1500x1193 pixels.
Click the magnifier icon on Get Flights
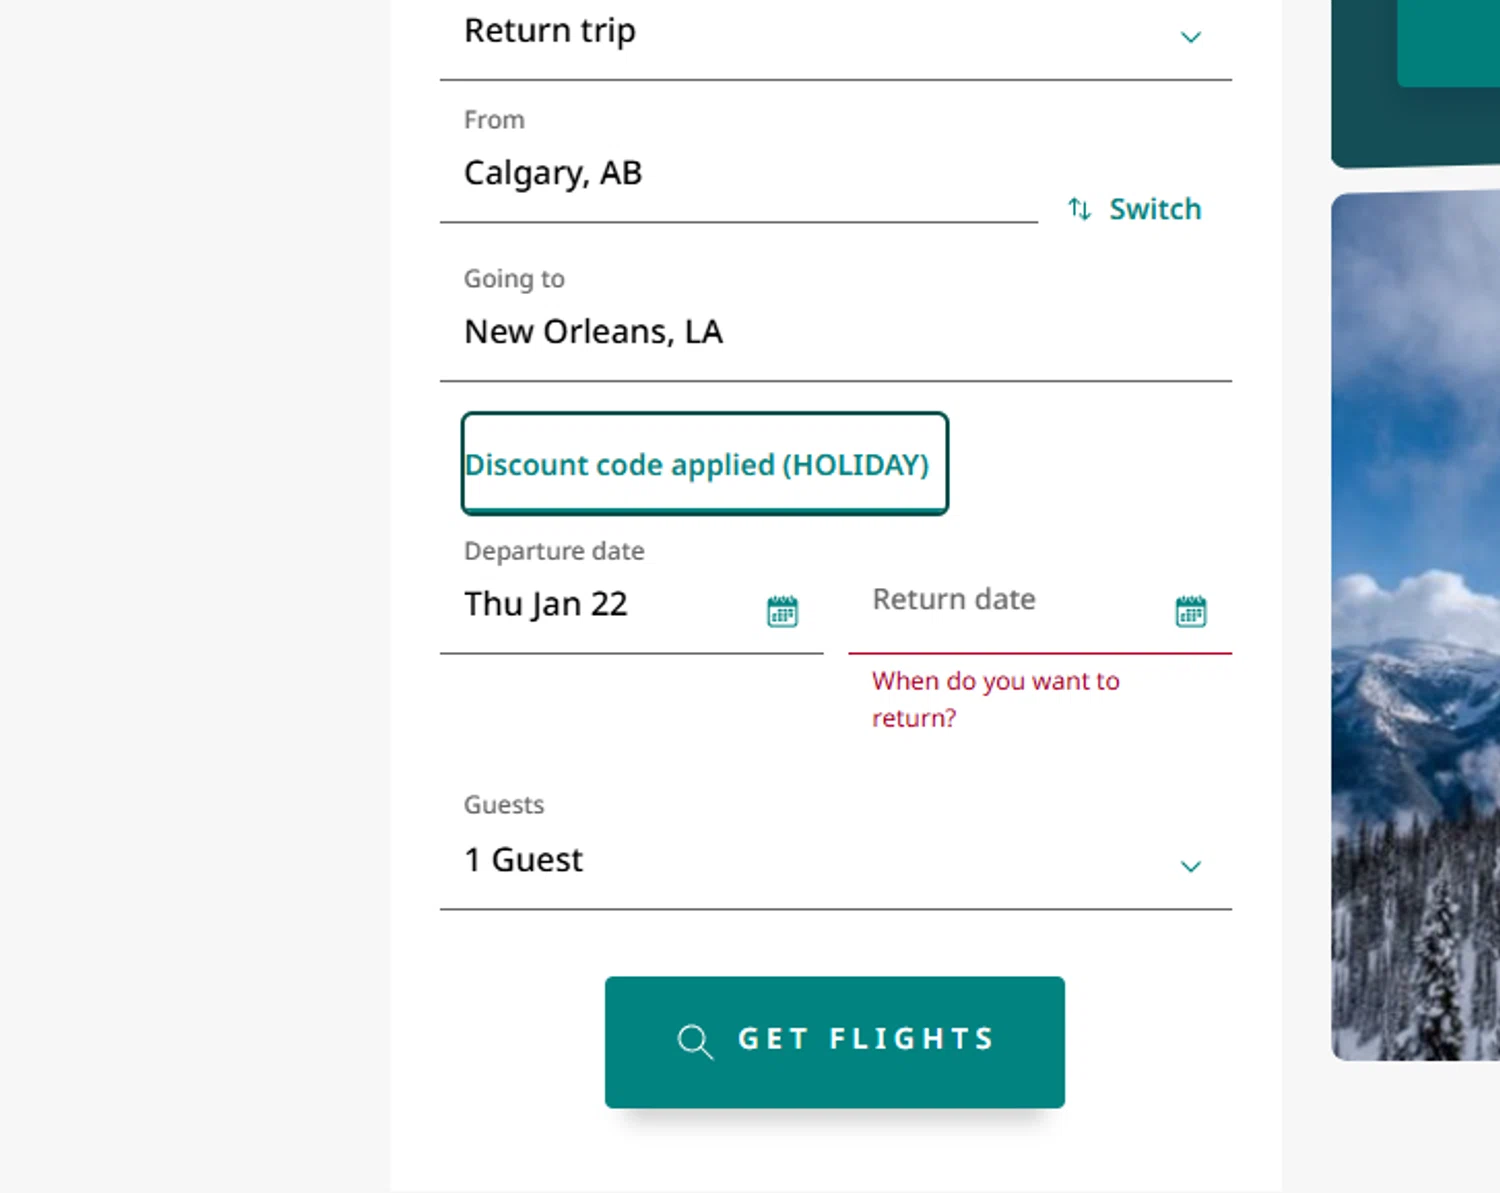[694, 1041]
